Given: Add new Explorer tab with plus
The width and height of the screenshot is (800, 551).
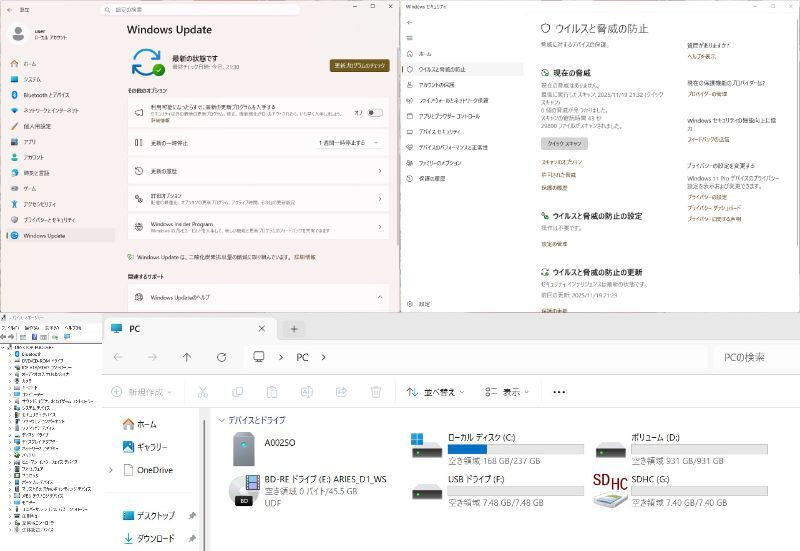Looking at the screenshot, I should pos(294,329).
